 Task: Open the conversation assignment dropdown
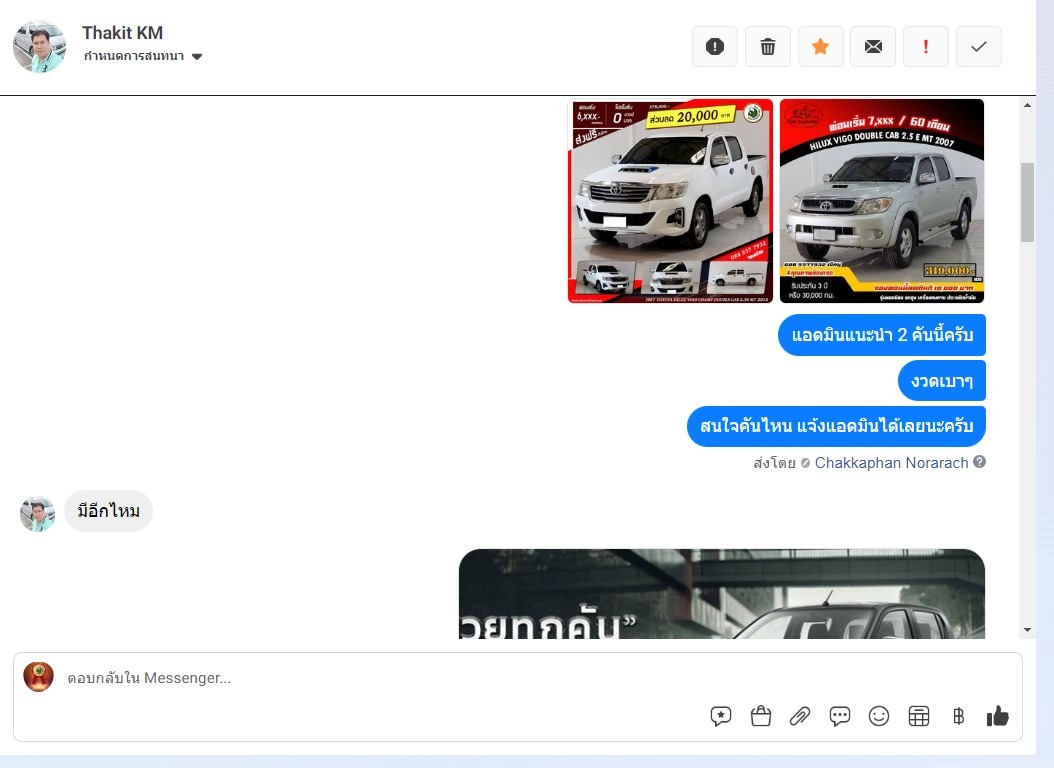[x=143, y=56]
